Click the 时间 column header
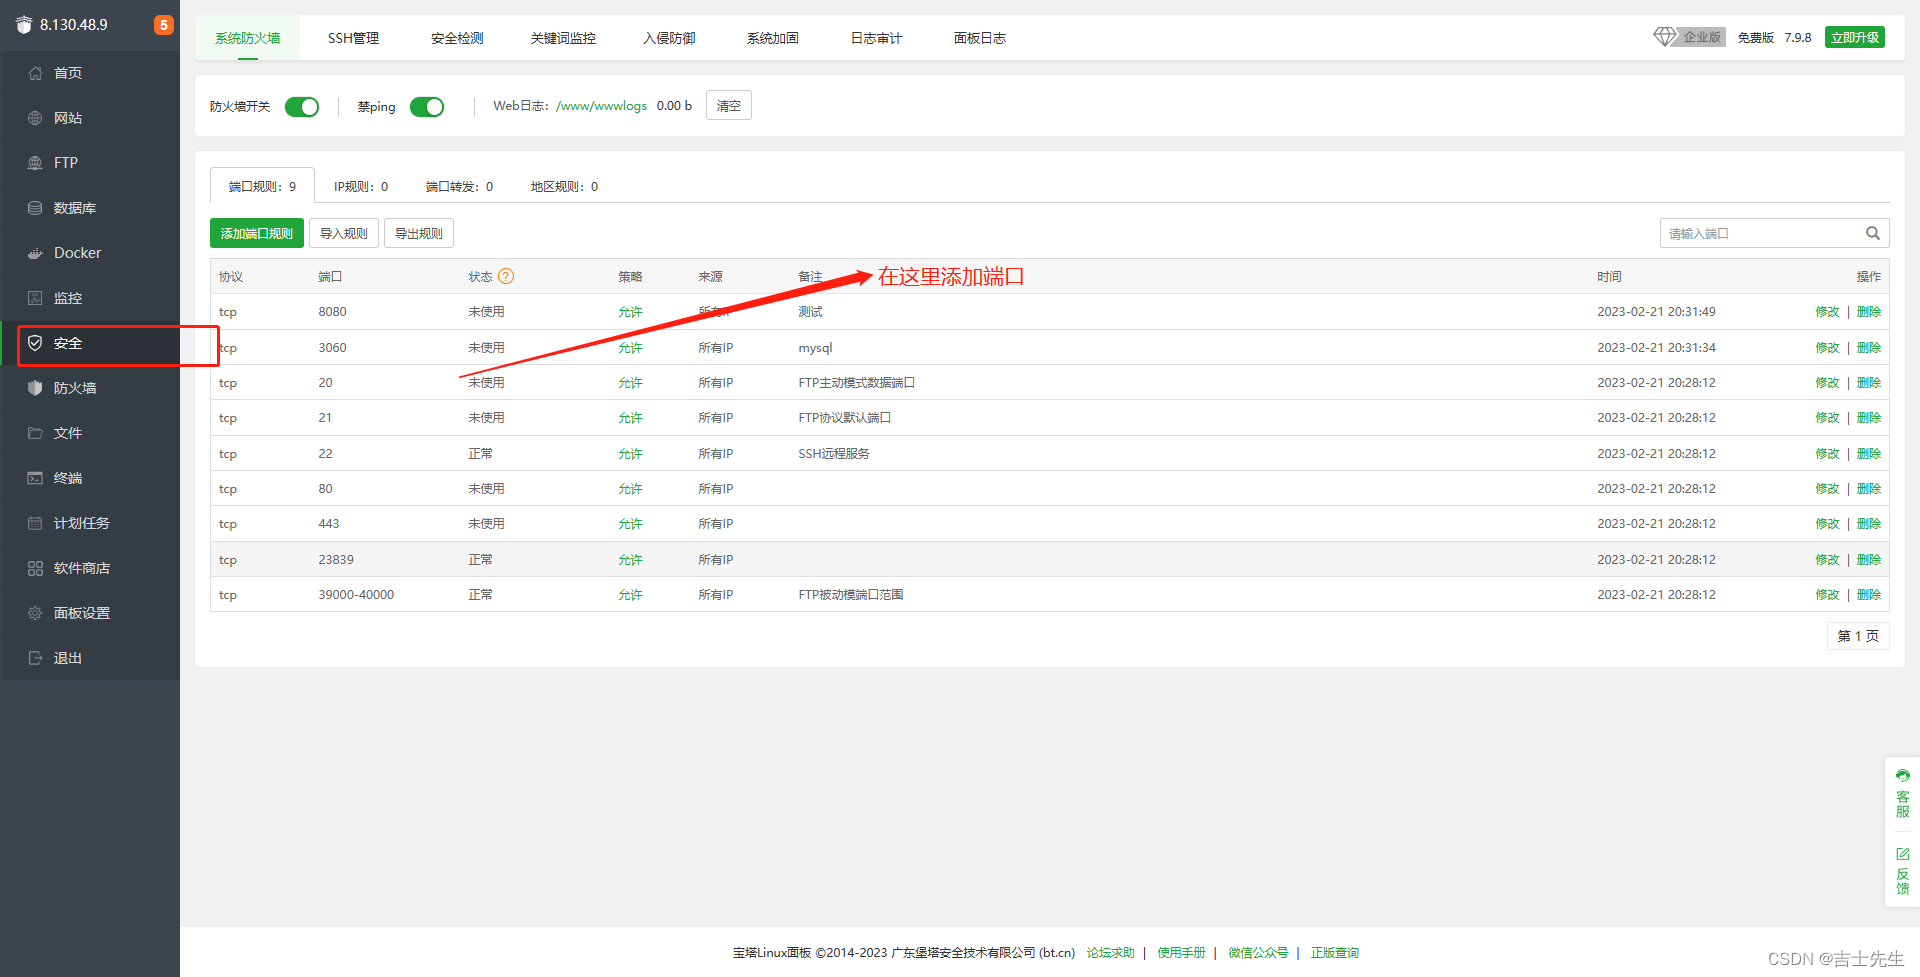This screenshot has width=1920, height=977. (1609, 277)
